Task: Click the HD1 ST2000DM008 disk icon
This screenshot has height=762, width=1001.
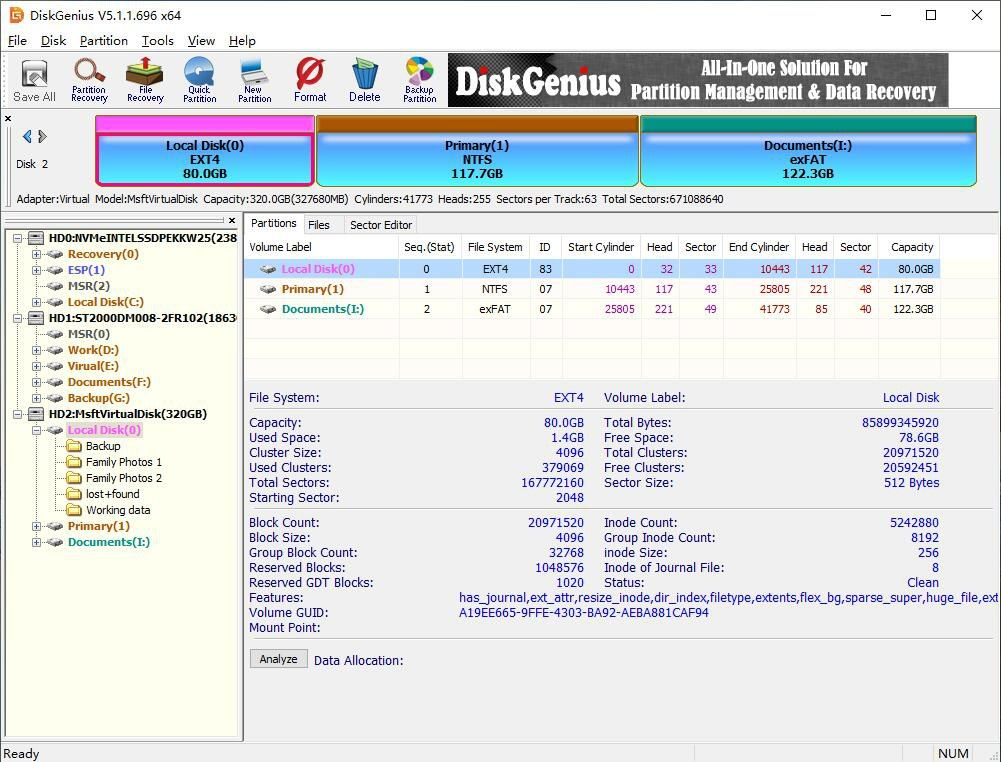Action: [x=36, y=318]
